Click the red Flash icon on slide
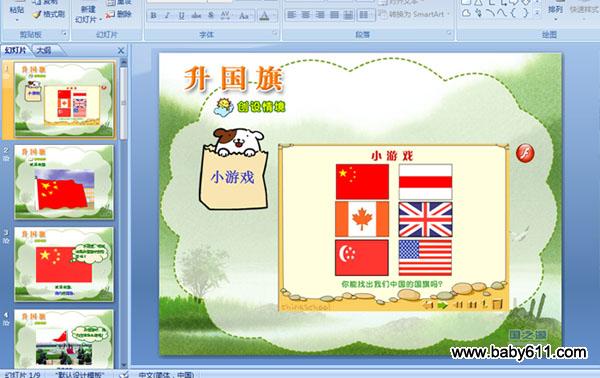The height and width of the screenshot is (378, 600). click(525, 153)
